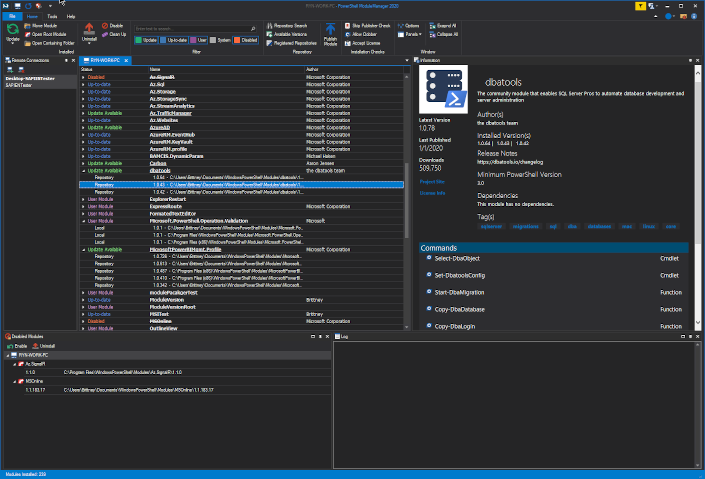Click Uninstall in Disabled Modules panel
This screenshot has width=705, height=479.
44,346
